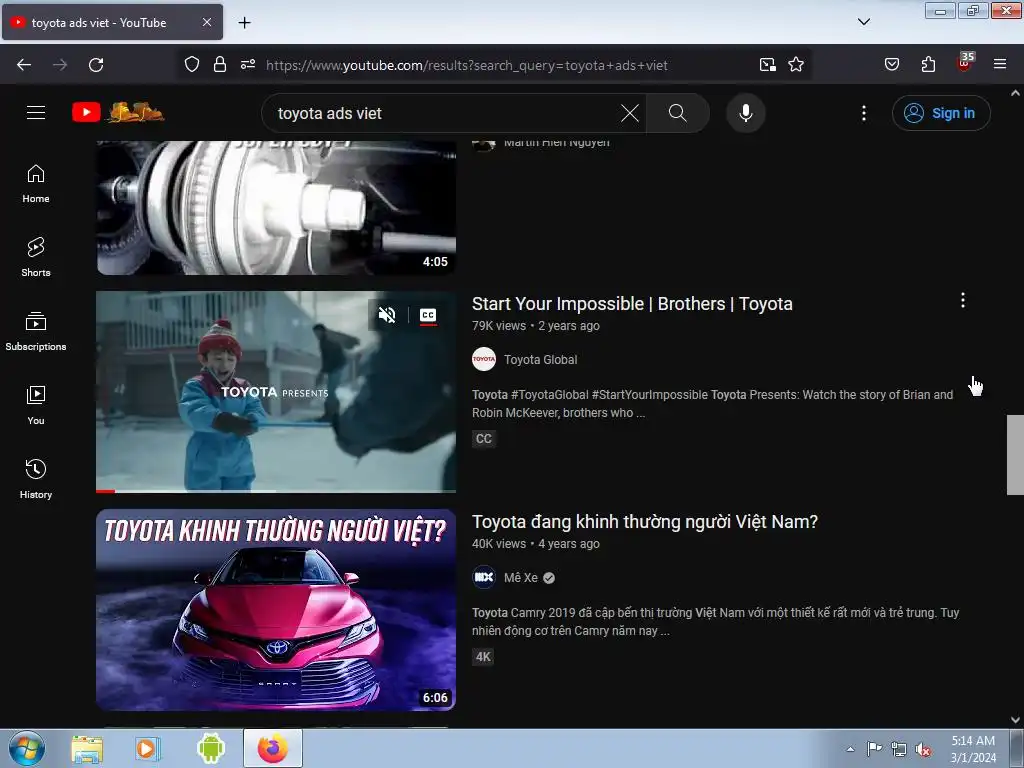
Task: Open YouTube settings three-dot menu
Action: (x=863, y=113)
